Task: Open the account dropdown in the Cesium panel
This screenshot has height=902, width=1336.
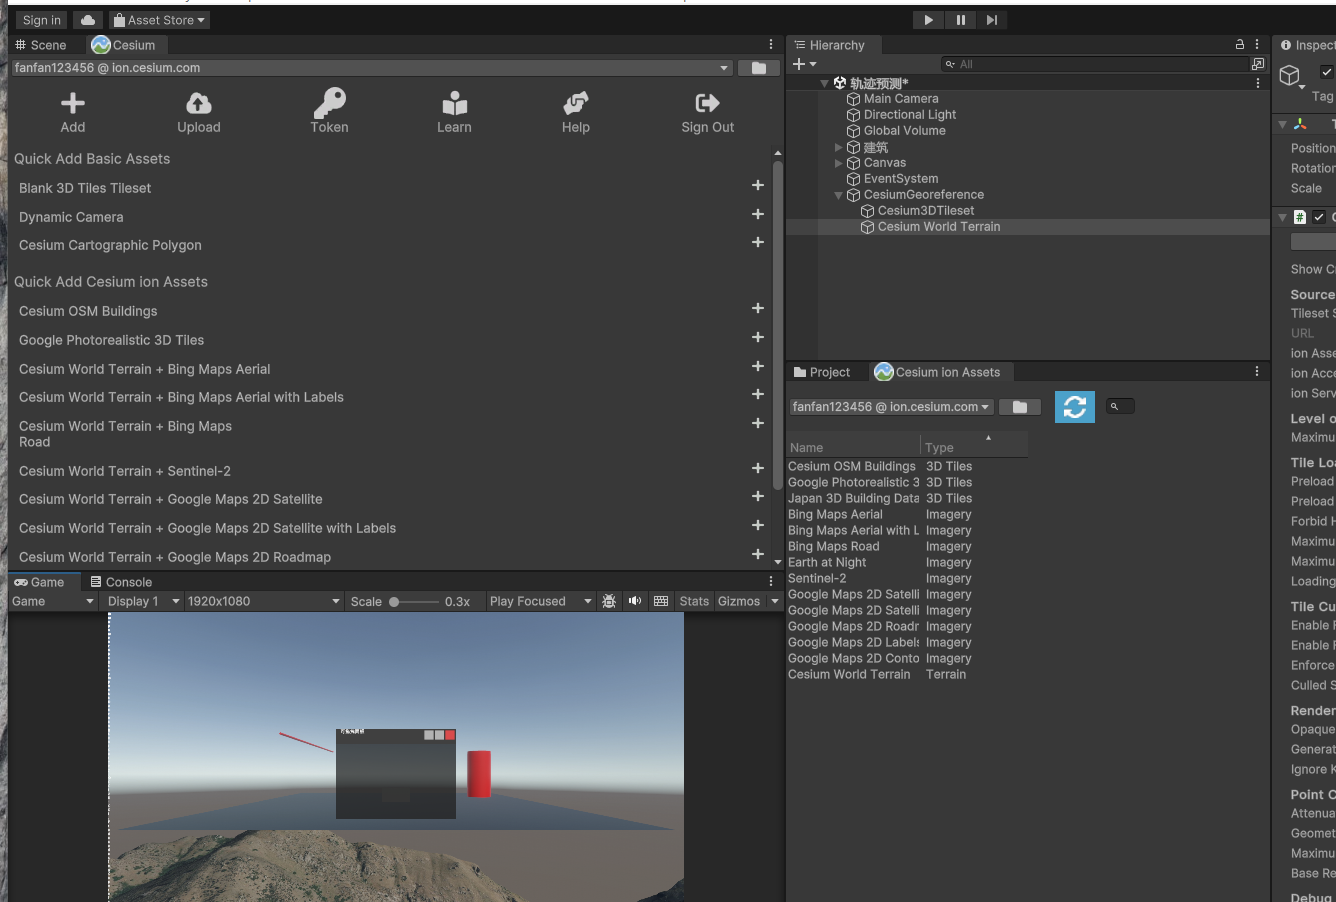Action: pyautogui.click(x=372, y=68)
